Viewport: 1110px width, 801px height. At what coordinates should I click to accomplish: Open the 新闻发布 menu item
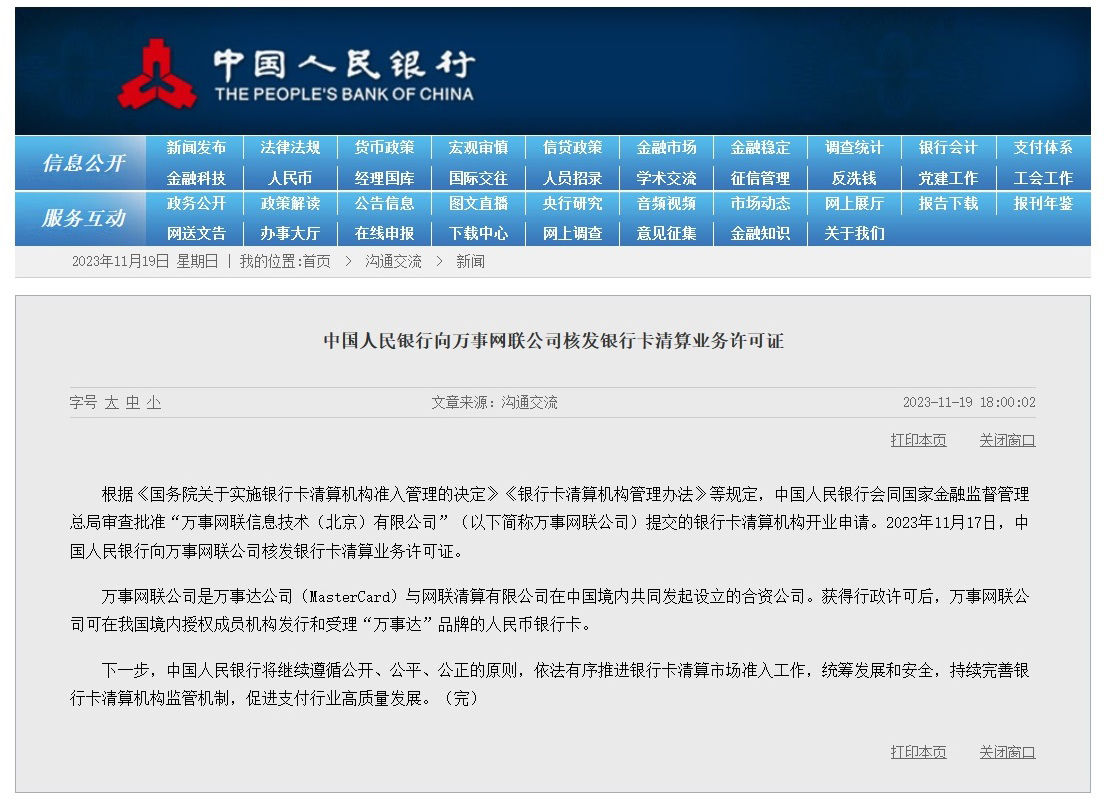(x=196, y=148)
